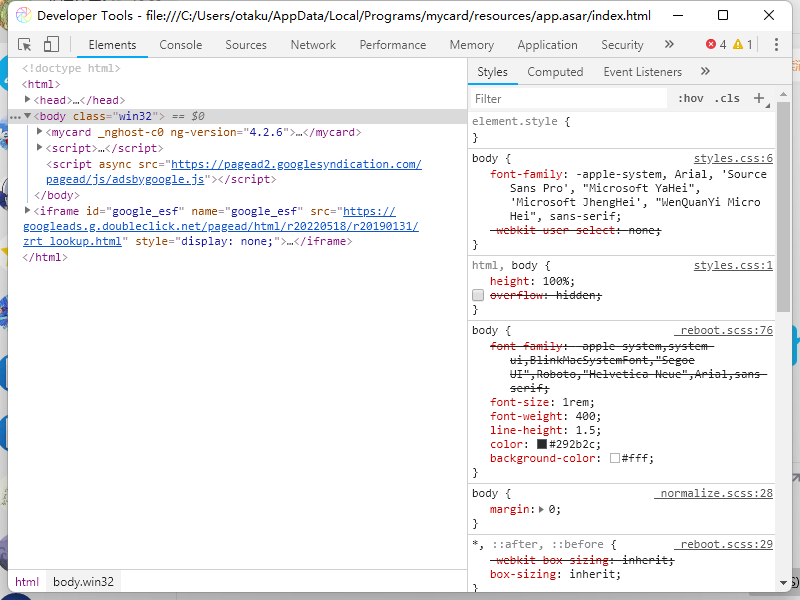This screenshot has height=600, width=800.
Task: Click the red error count icon
Action: 711,45
